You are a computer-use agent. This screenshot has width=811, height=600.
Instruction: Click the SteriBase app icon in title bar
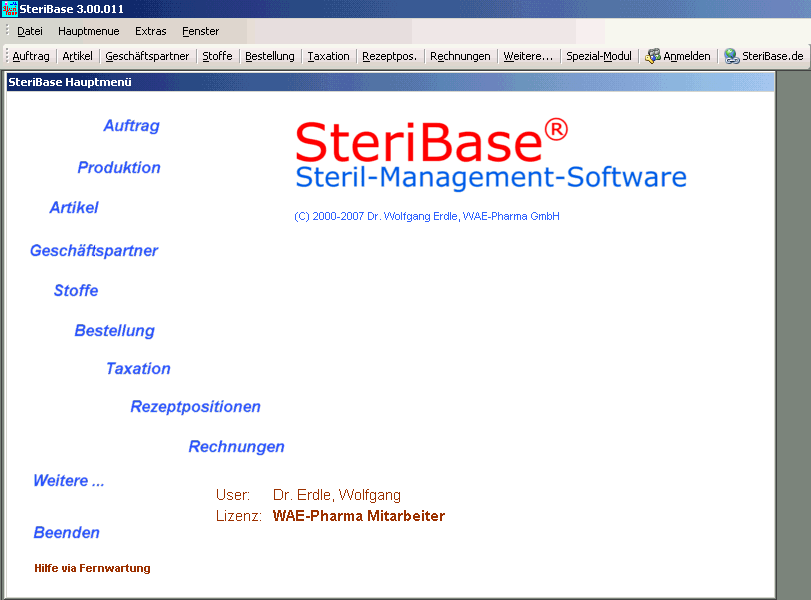[9, 9]
